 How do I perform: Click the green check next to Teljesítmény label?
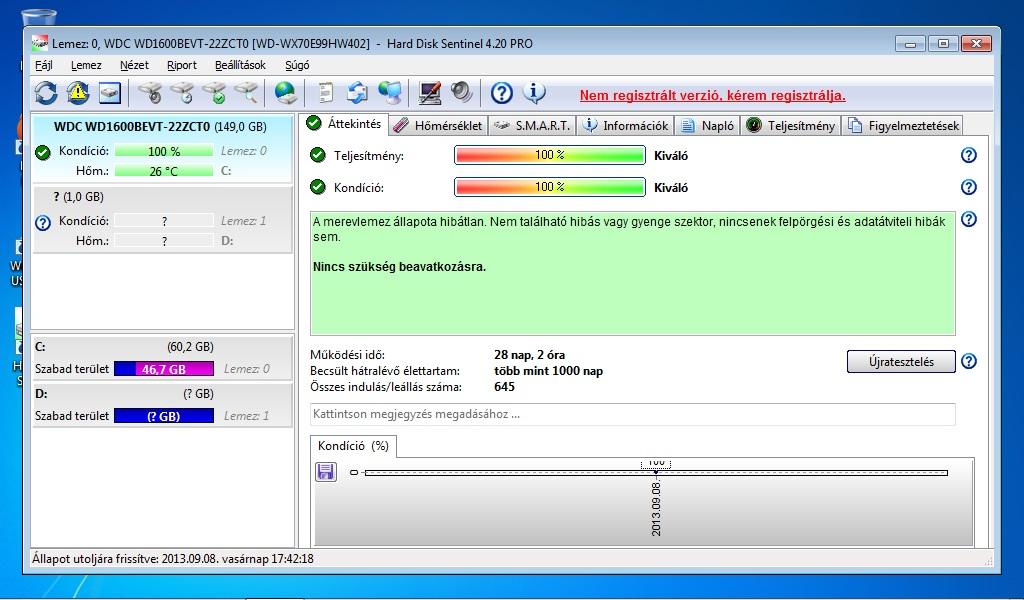click(318, 155)
